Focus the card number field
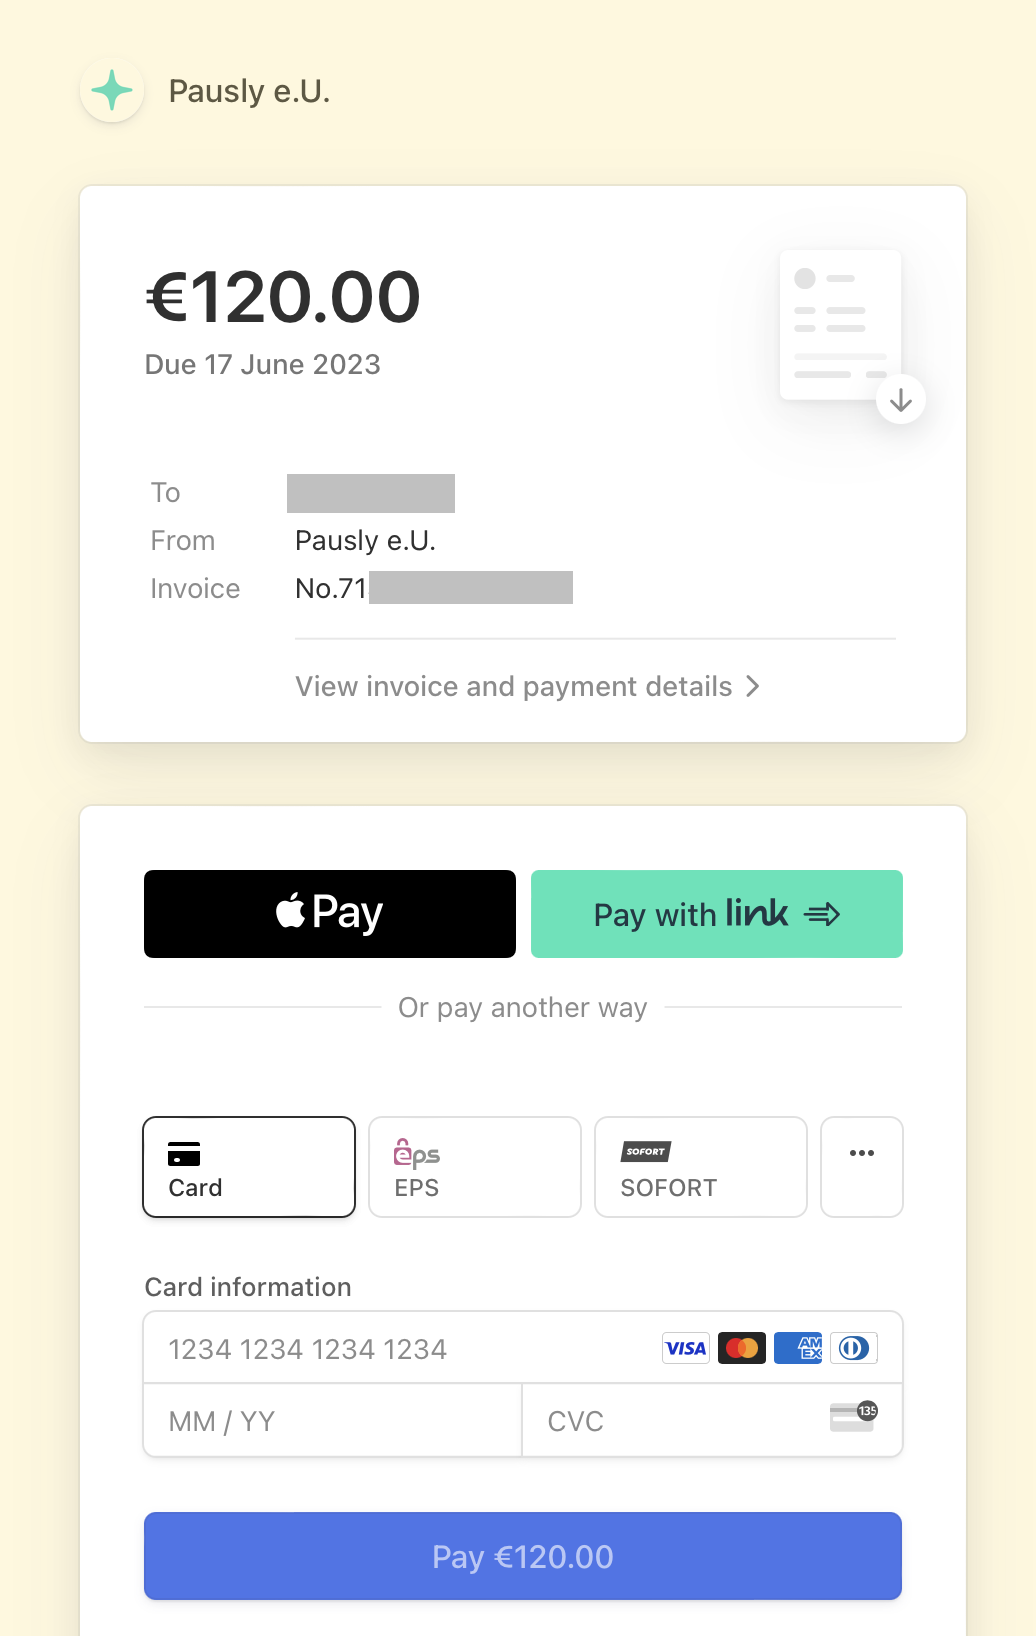1036x1636 pixels. 400,1349
